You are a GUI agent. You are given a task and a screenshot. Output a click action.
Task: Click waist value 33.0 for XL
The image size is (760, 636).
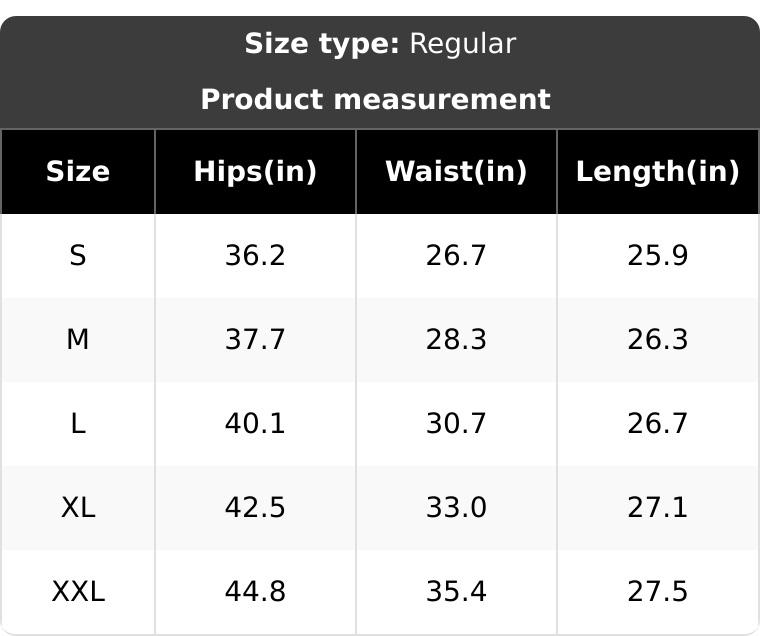456,508
